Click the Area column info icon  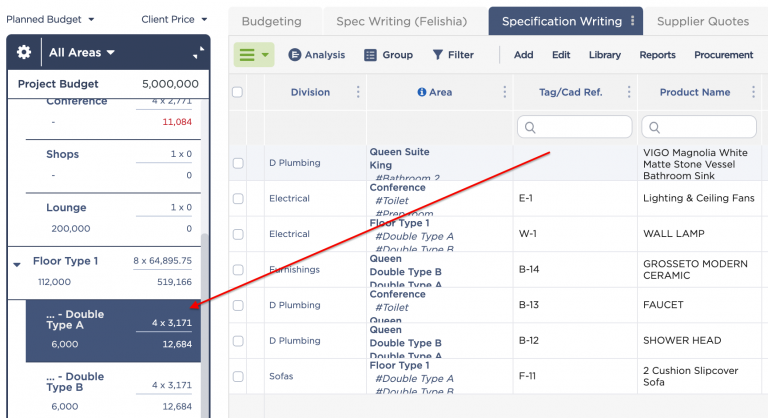tap(422, 92)
